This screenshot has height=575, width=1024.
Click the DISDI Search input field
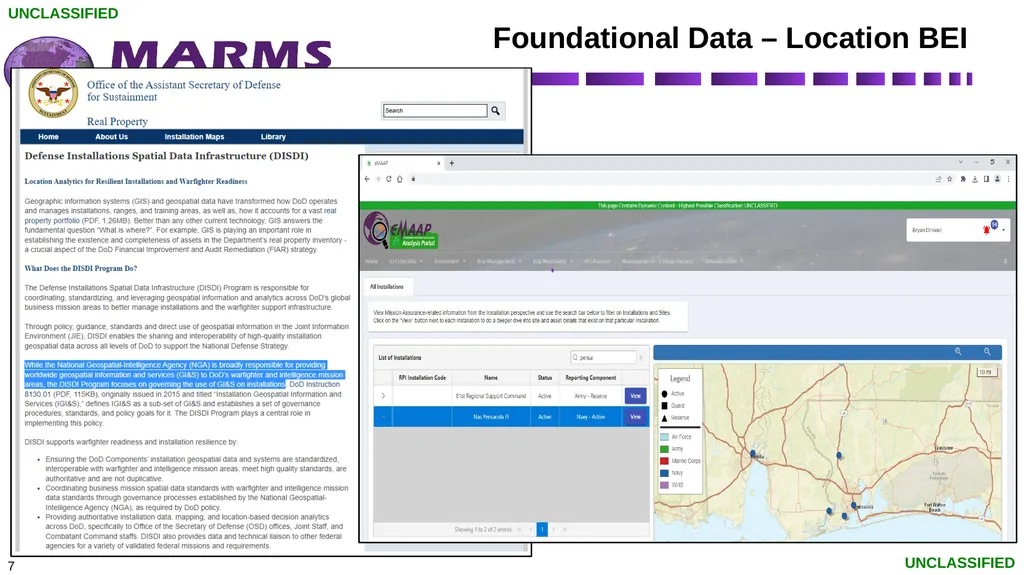tap(435, 110)
